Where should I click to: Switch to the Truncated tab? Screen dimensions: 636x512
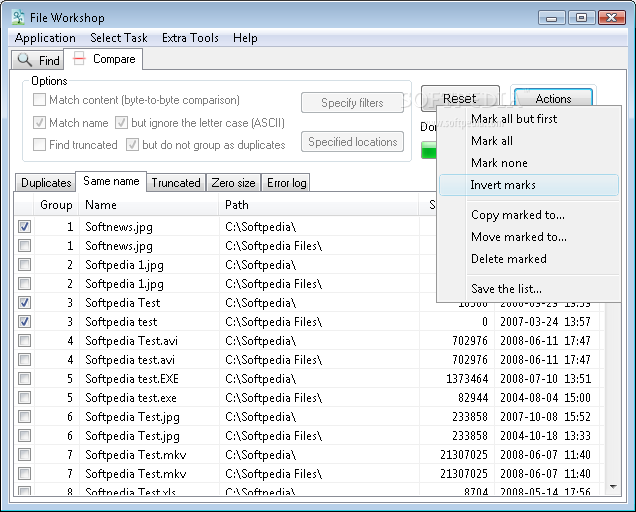[176, 183]
